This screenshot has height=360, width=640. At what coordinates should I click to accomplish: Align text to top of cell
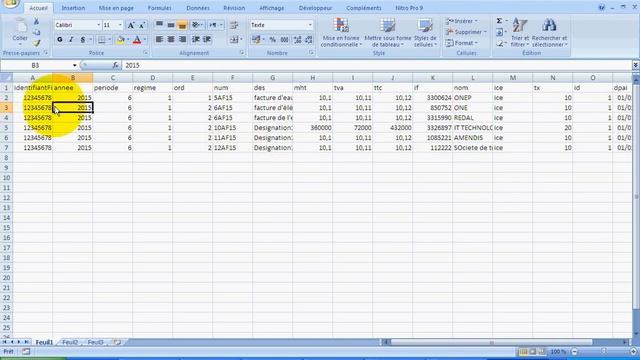click(x=160, y=25)
